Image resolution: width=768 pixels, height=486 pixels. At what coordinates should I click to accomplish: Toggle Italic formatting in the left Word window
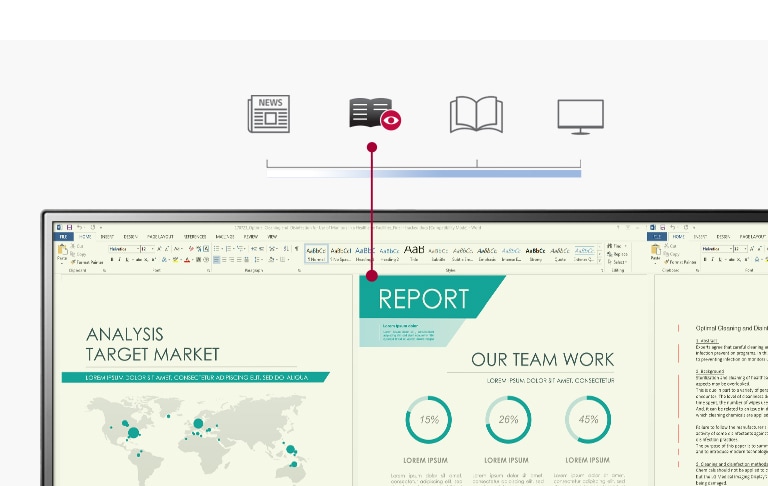click(119, 260)
